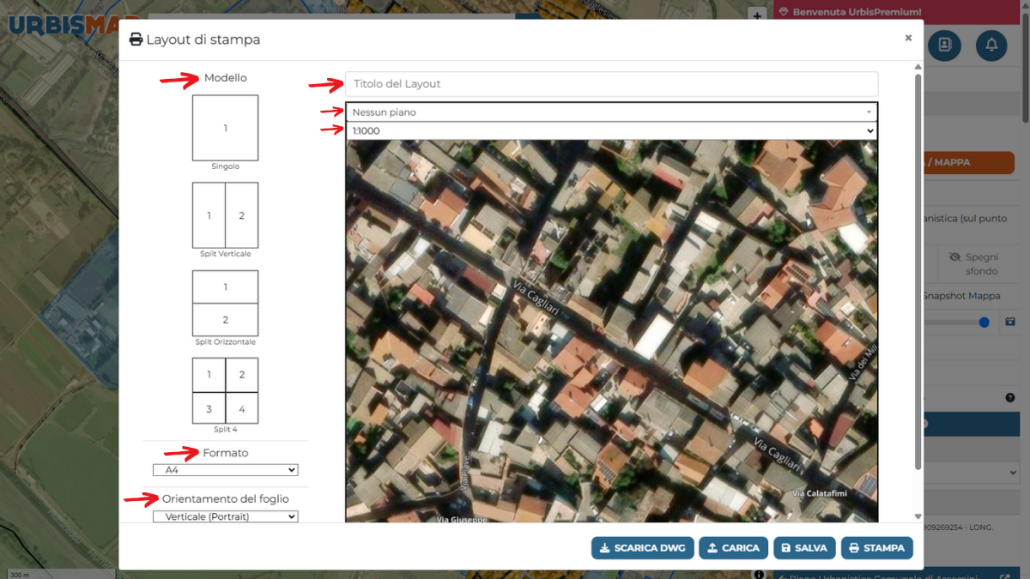The height and width of the screenshot is (579, 1030).
Task: Click the scroll down arrow in dialog
Action: [918, 517]
